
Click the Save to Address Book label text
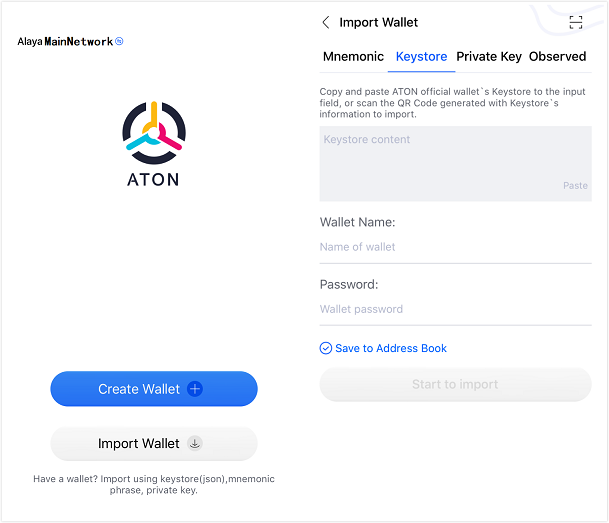[391, 348]
